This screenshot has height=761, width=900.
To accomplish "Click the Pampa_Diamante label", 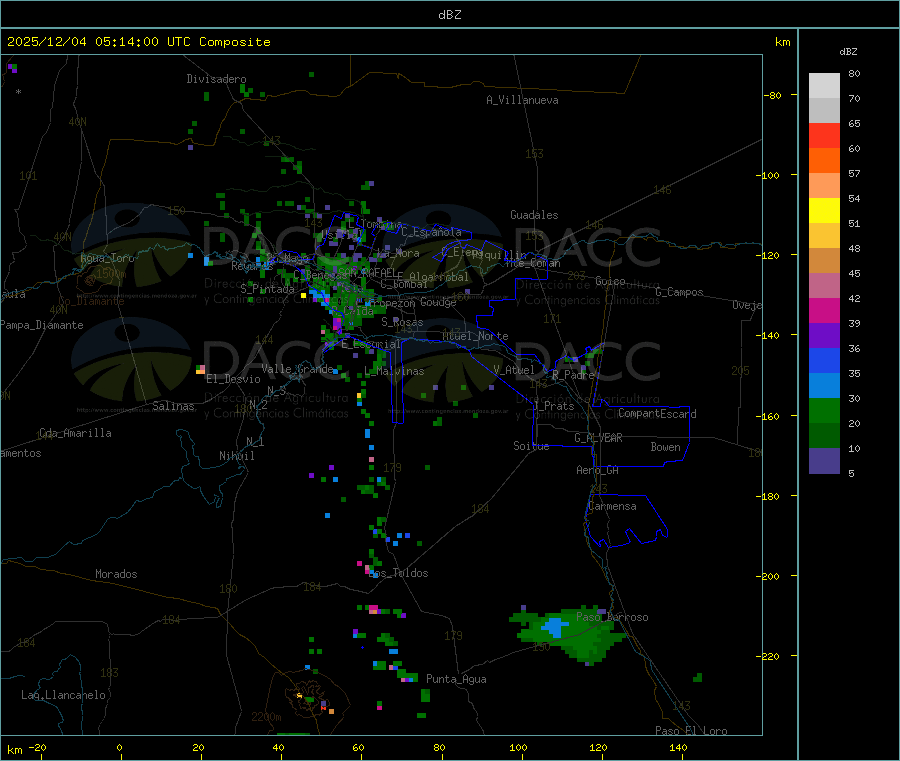I will pos(42,325).
